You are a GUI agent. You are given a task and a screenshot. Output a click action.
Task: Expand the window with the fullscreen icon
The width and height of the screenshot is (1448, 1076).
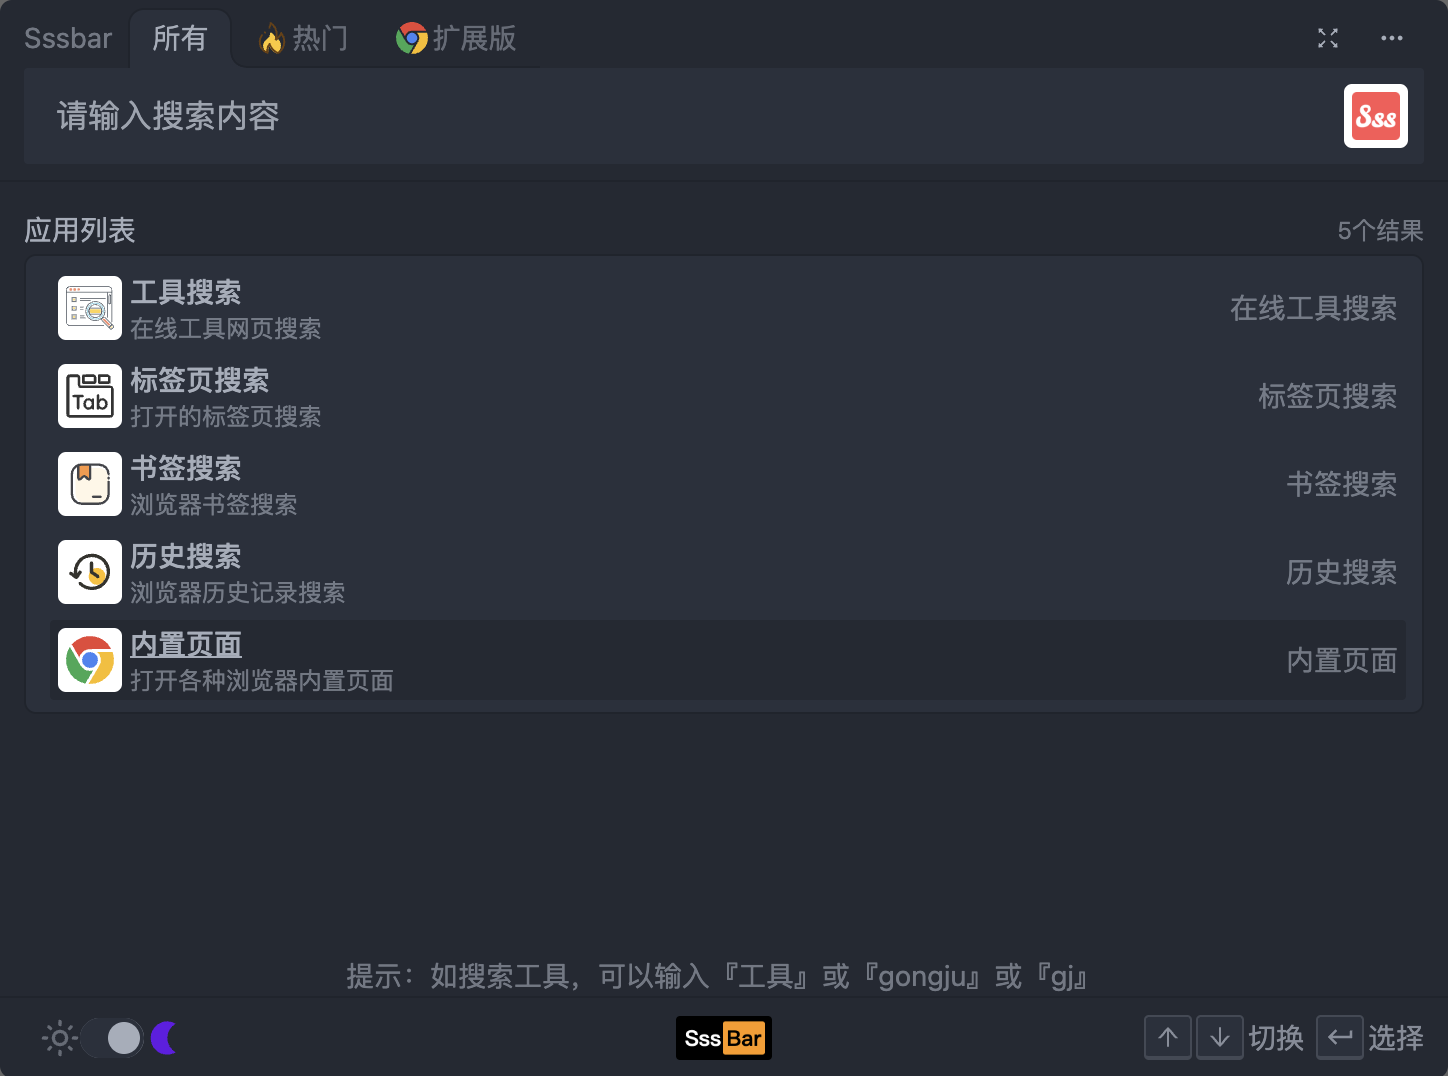(x=1328, y=38)
